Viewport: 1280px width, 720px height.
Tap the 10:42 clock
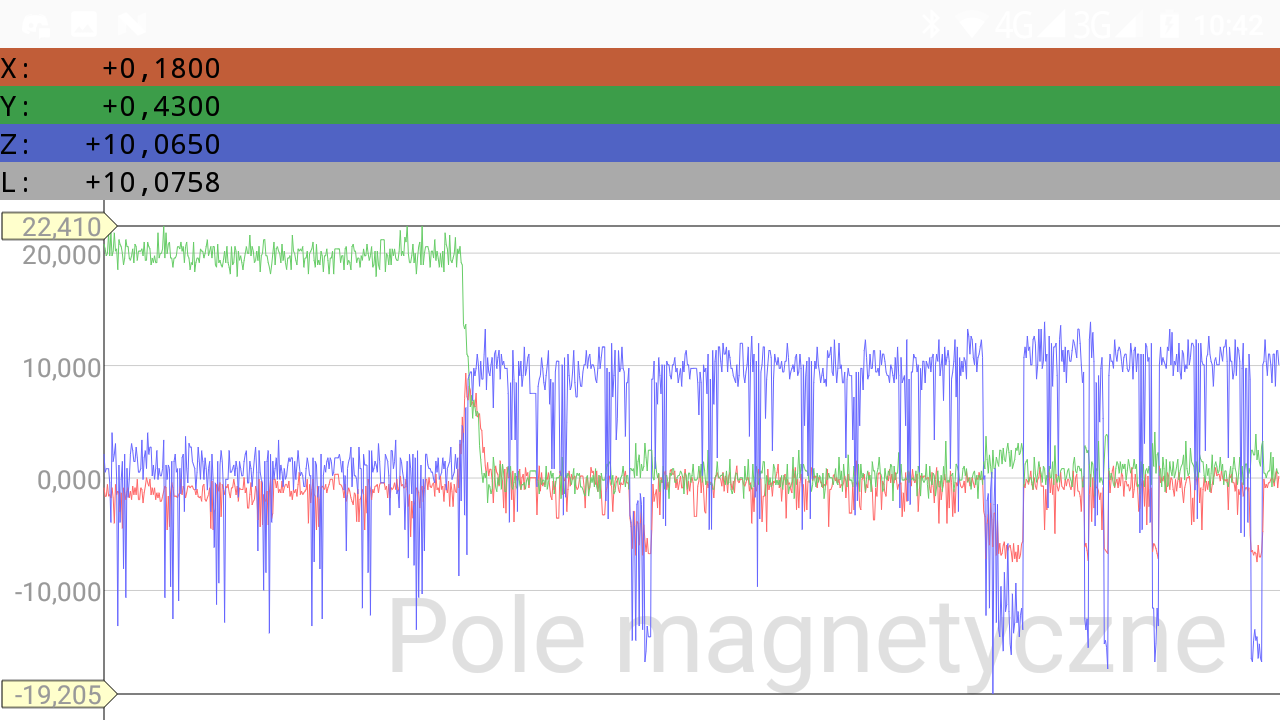(x=1230, y=25)
